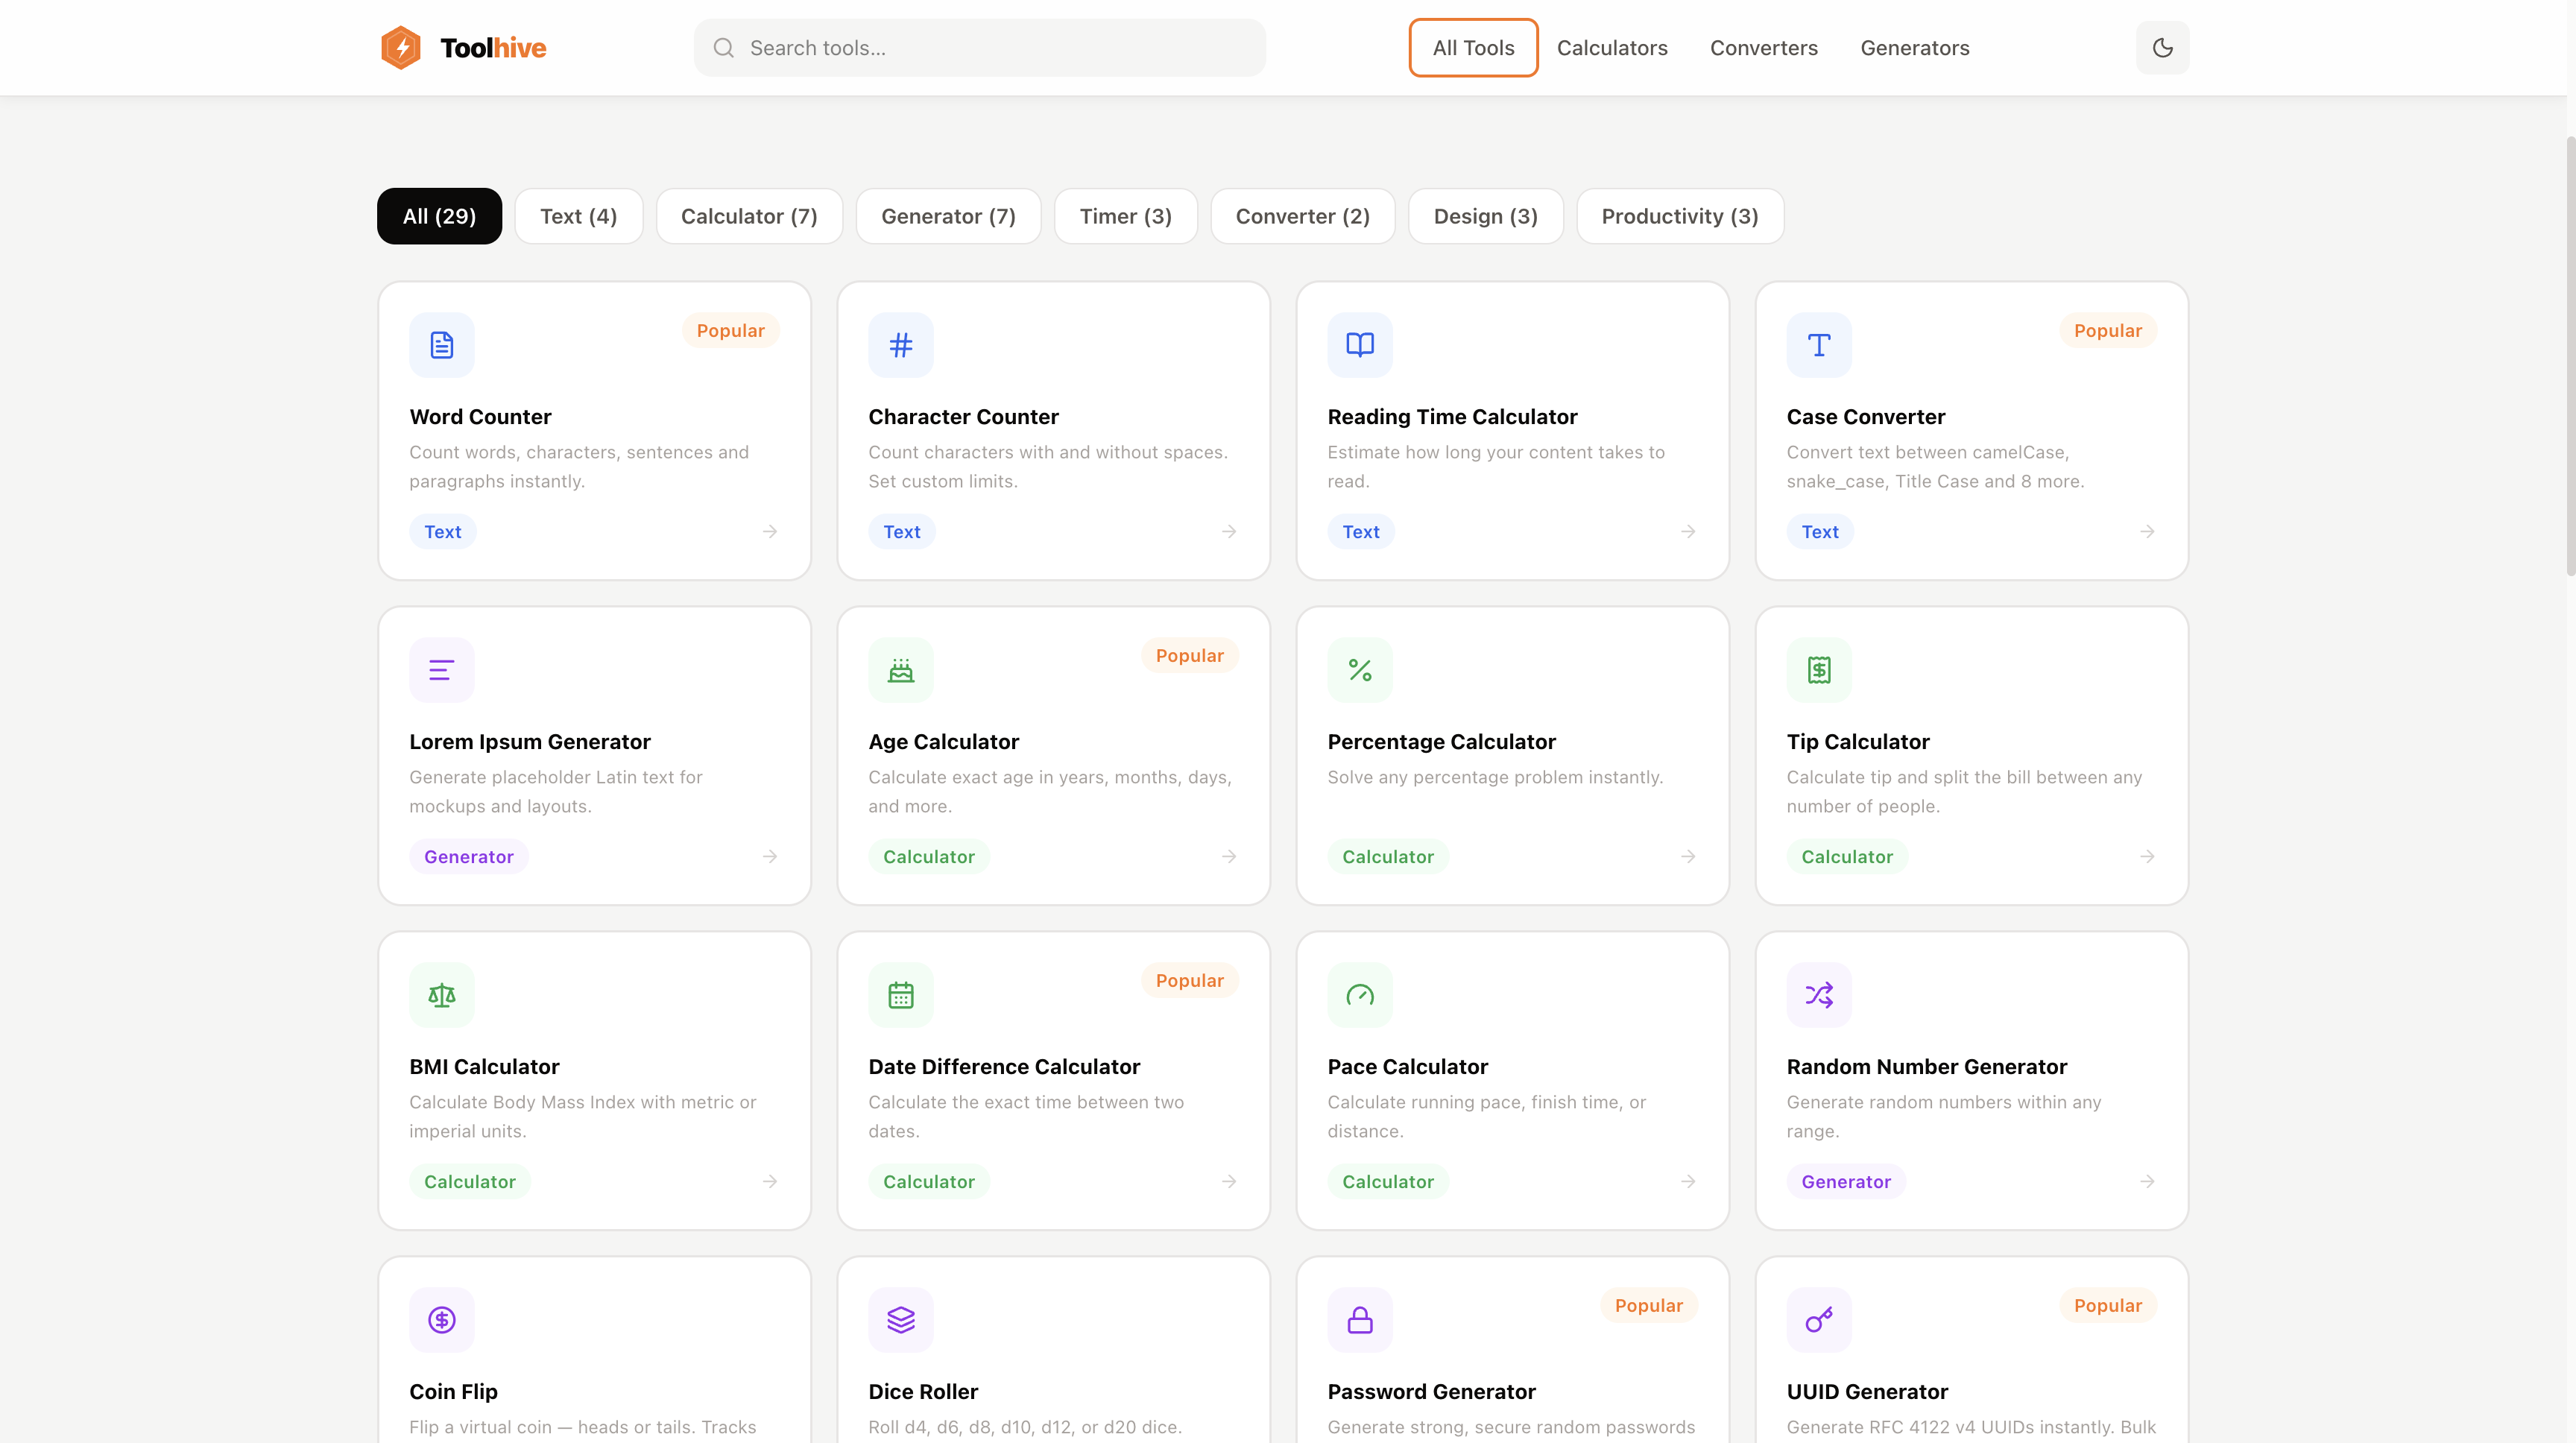Click the Search tools input field
This screenshot has height=1443, width=2576.
coord(979,48)
